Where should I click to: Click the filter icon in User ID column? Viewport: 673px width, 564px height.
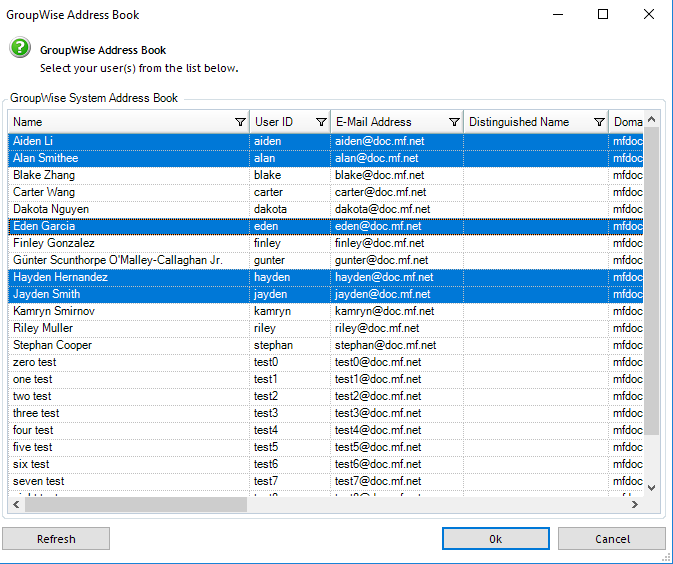321,122
